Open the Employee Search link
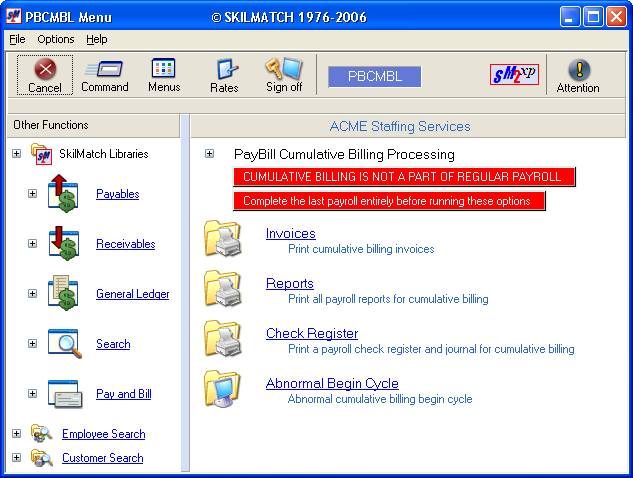Viewport: 633px width, 478px height. click(x=104, y=434)
